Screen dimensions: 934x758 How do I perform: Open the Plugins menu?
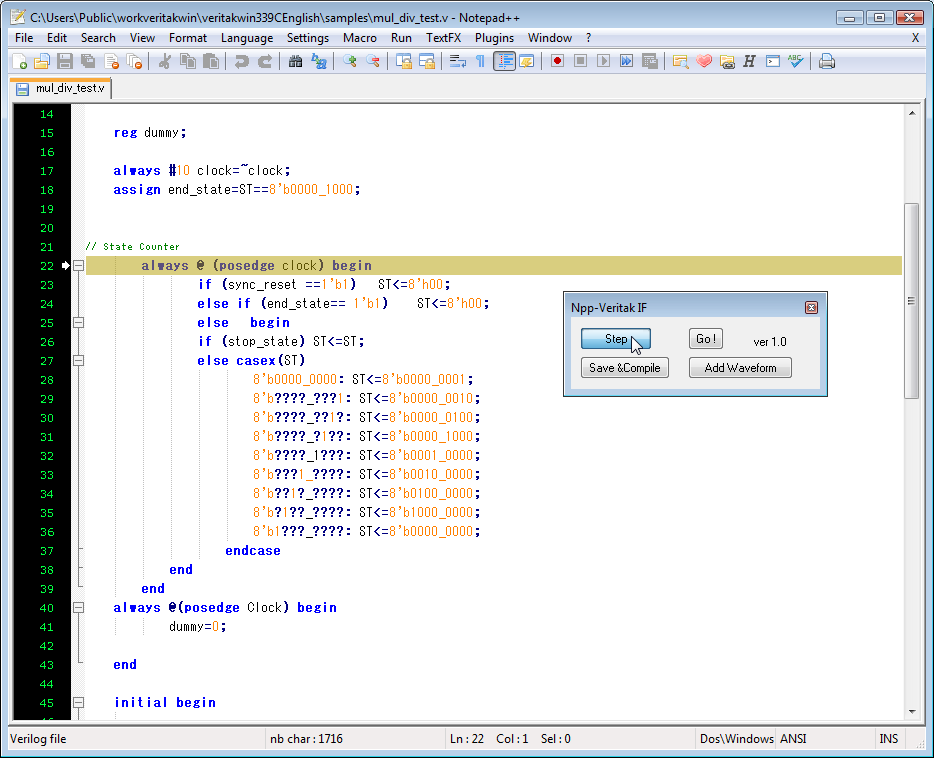[494, 38]
